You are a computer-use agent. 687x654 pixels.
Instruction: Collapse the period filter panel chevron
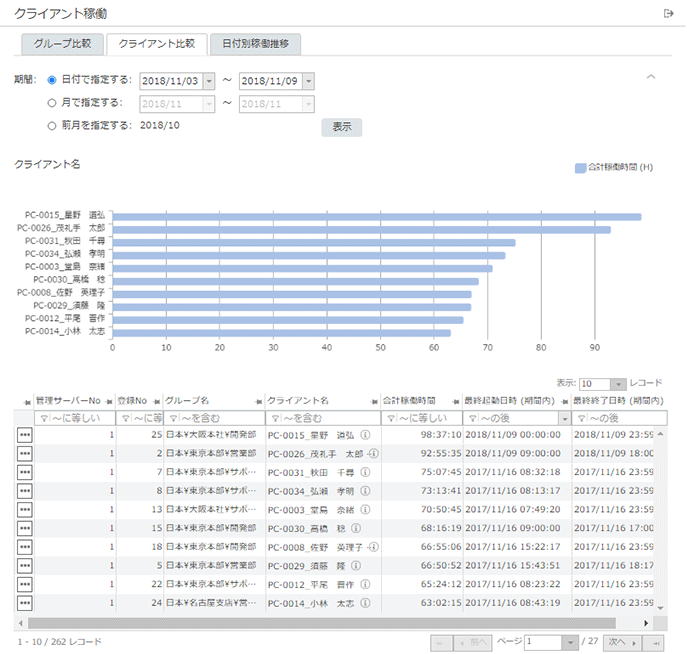[x=651, y=77]
